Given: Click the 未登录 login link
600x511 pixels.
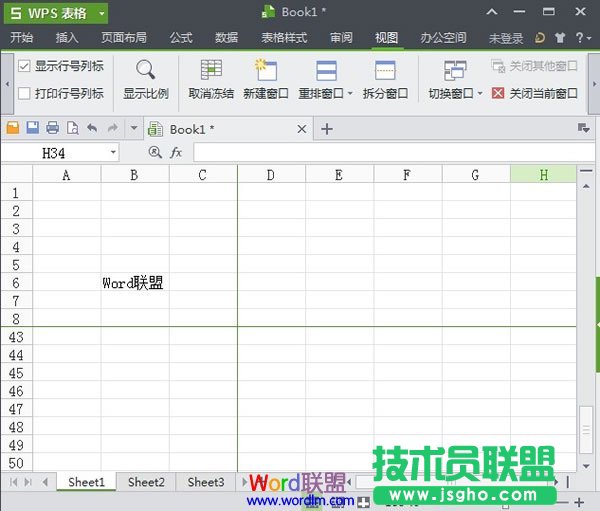Looking at the screenshot, I should (x=506, y=38).
